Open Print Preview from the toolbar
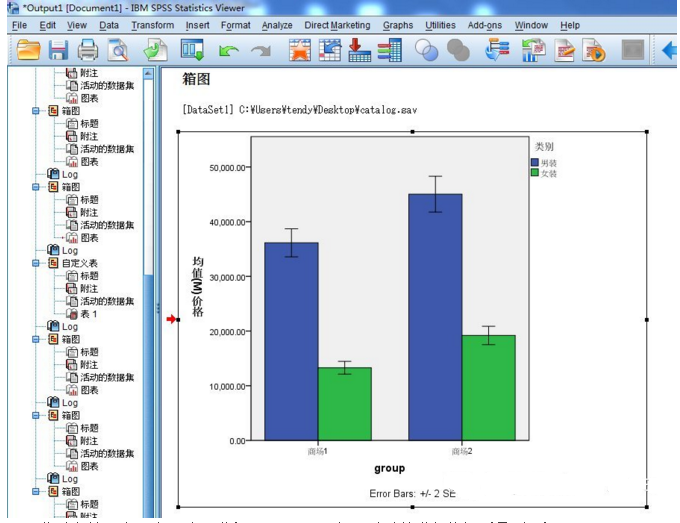The image size is (680, 523). pyautogui.click(x=118, y=49)
